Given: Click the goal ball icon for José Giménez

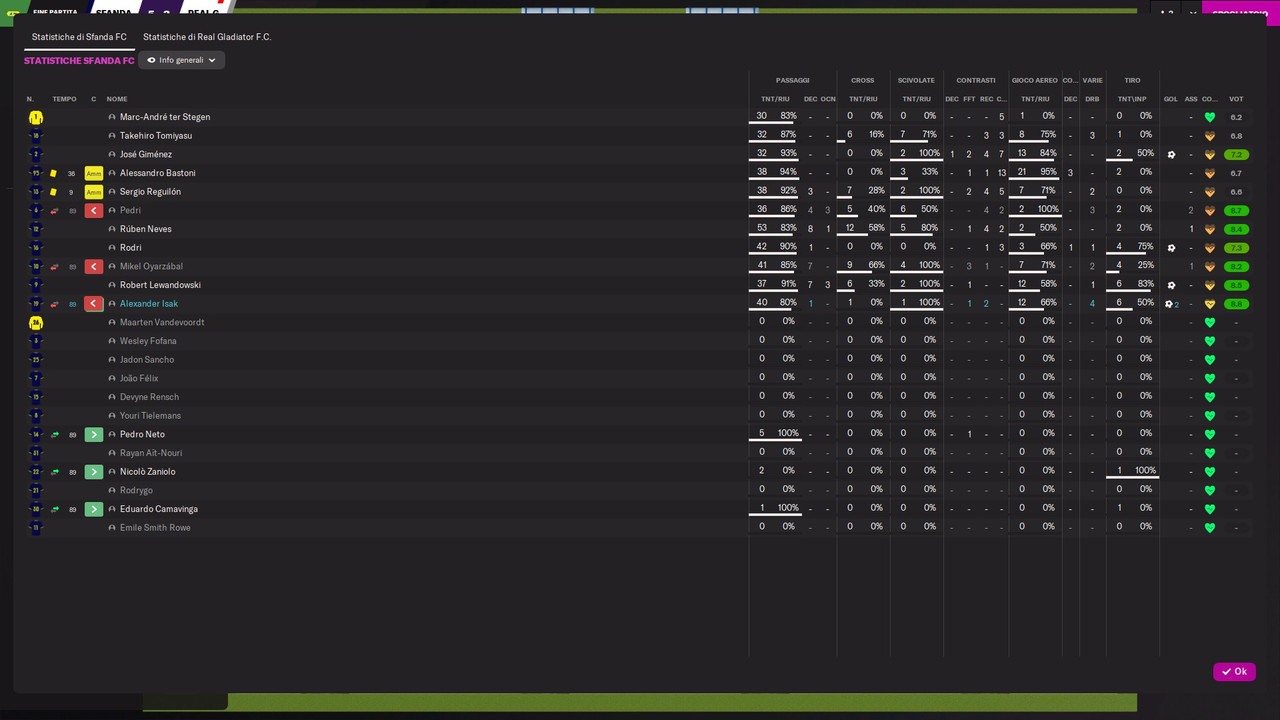Looking at the screenshot, I should (x=1171, y=155).
